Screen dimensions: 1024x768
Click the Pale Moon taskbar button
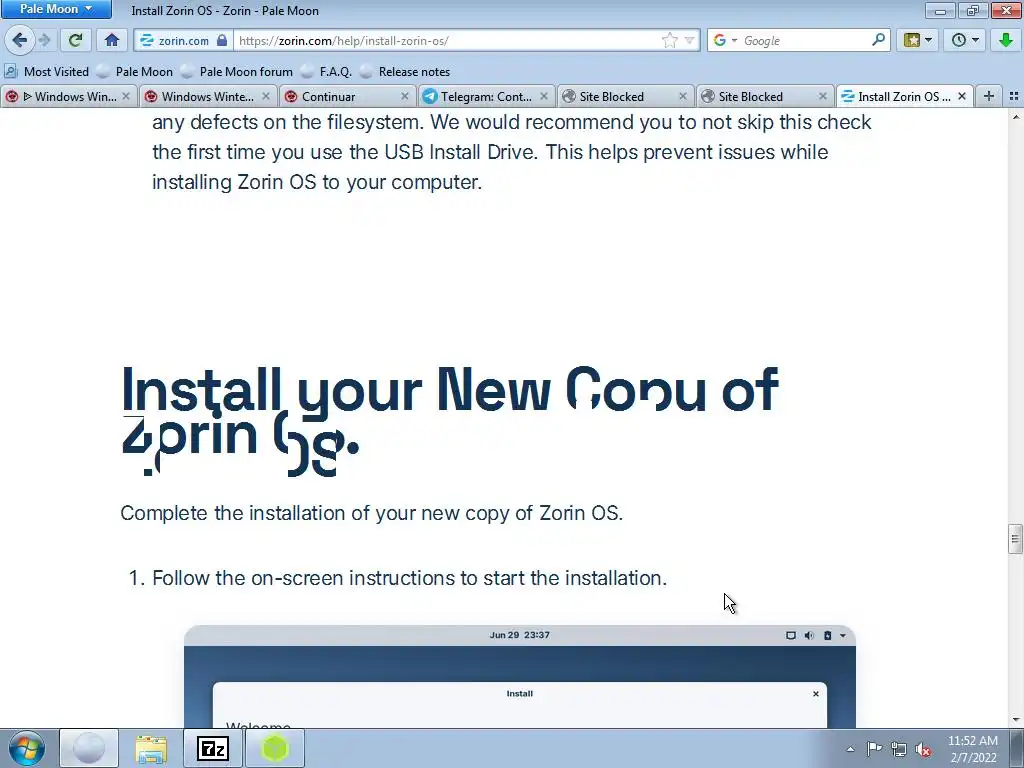89,748
